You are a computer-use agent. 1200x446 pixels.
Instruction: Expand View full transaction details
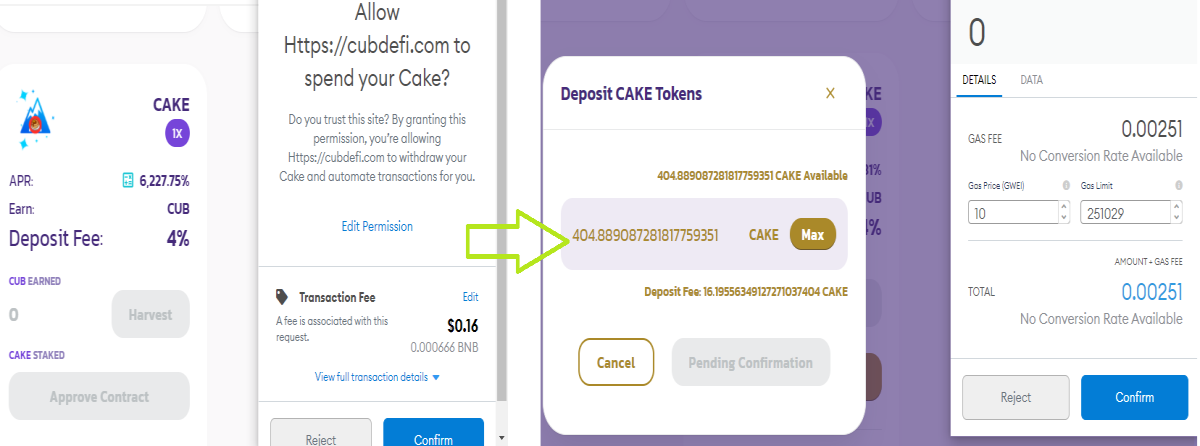click(378, 377)
